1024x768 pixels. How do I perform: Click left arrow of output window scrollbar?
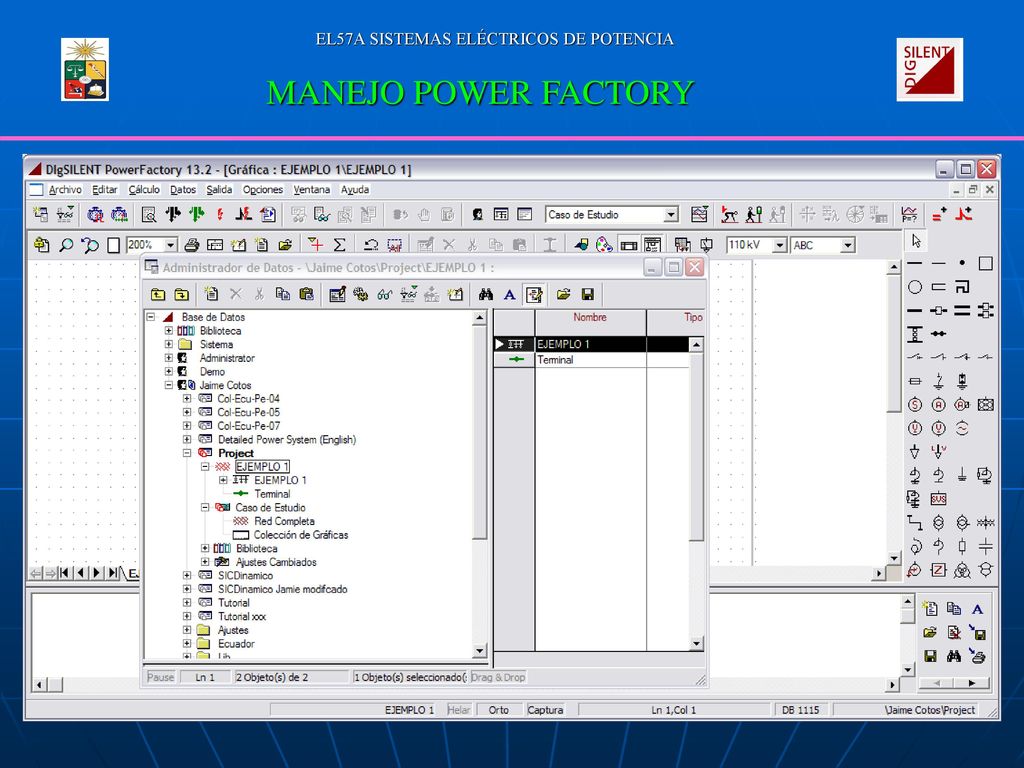(40, 685)
